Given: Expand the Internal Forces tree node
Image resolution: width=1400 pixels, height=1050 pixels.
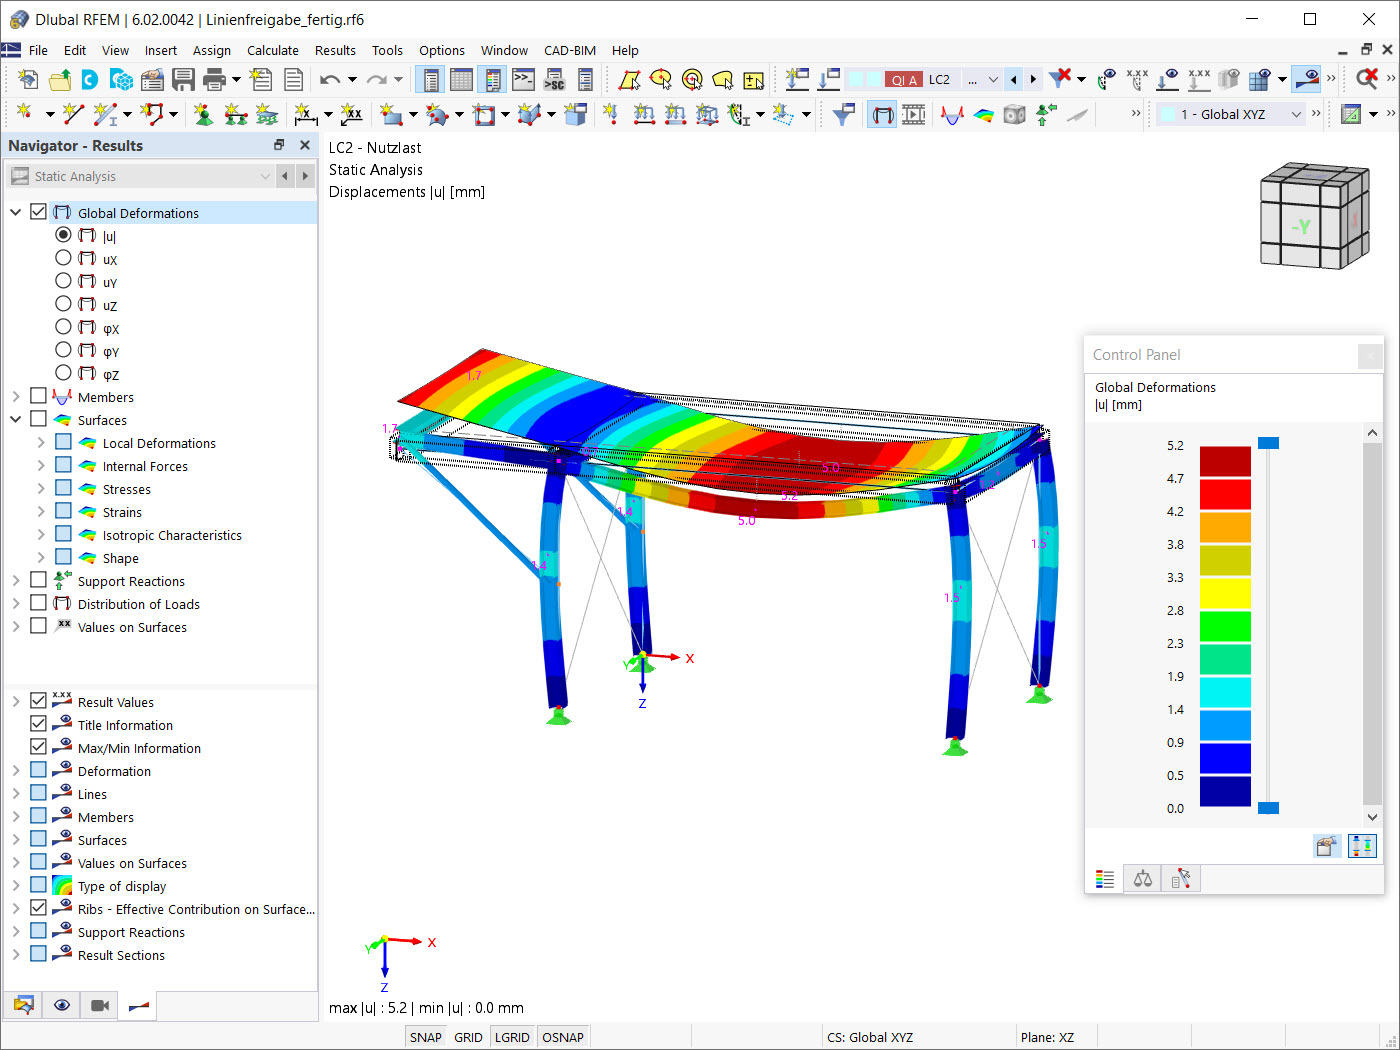Looking at the screenshot, I should point(40,465).
